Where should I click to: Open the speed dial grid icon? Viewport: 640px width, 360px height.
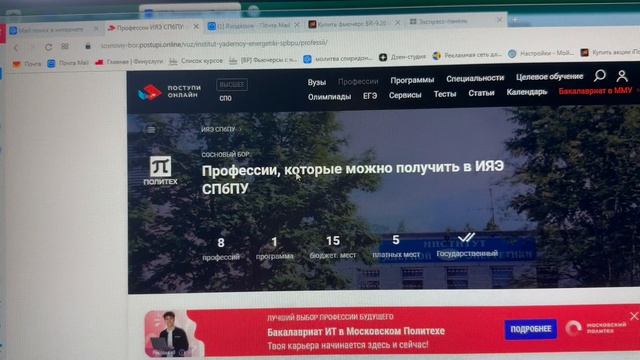[x=65, y=47]
